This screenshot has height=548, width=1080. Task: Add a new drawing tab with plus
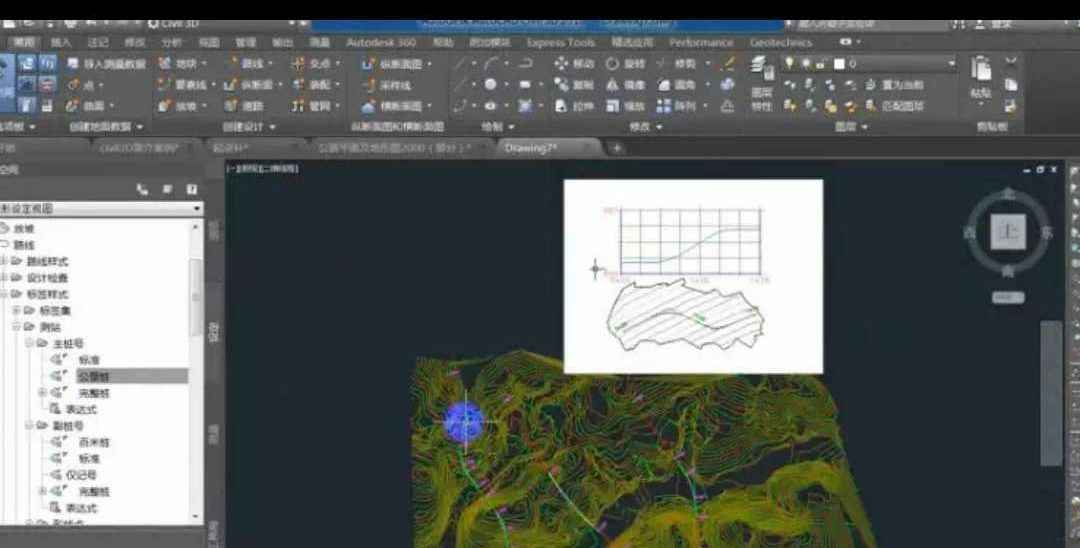pos(617,148)
